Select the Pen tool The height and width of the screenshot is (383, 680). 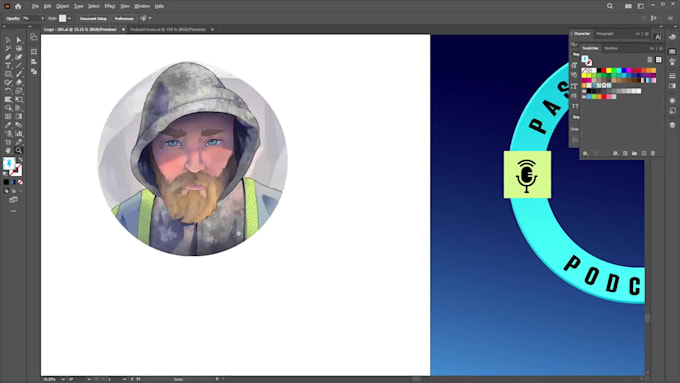pyautogui.click(x=8, y=57)
